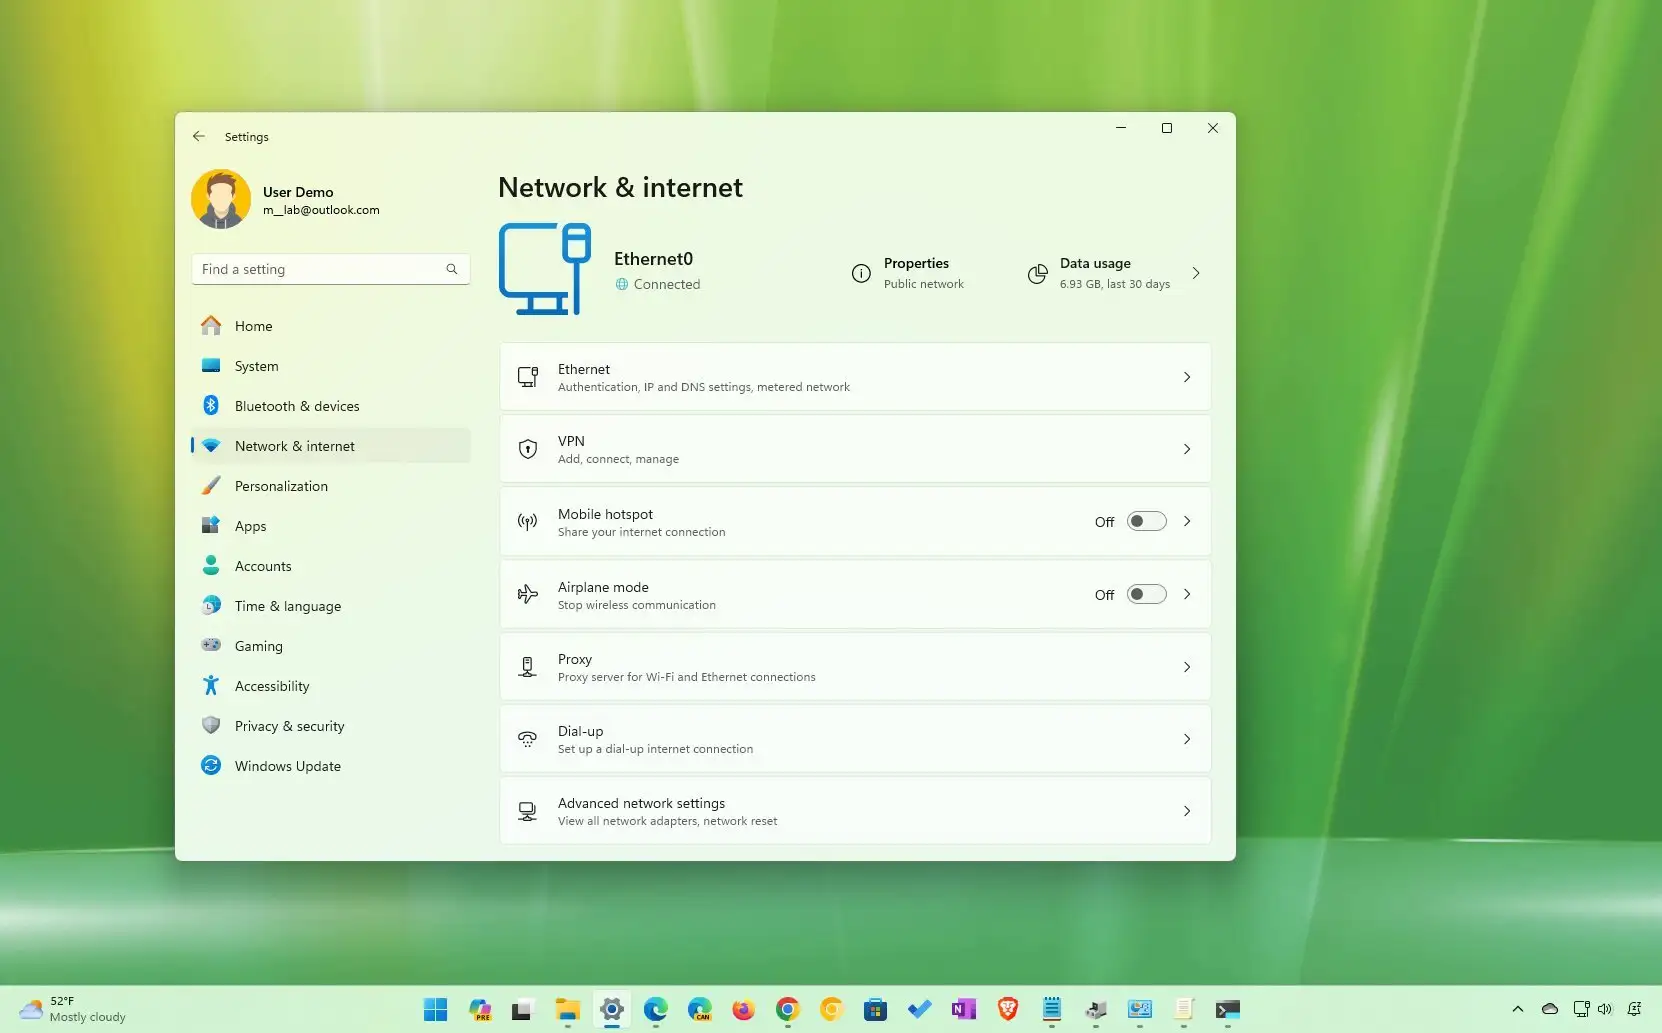Image resolution: width=1662 pixels, height=1033 pixels.
Task: Click the VPN shield icon
Action: pos(528,449)
